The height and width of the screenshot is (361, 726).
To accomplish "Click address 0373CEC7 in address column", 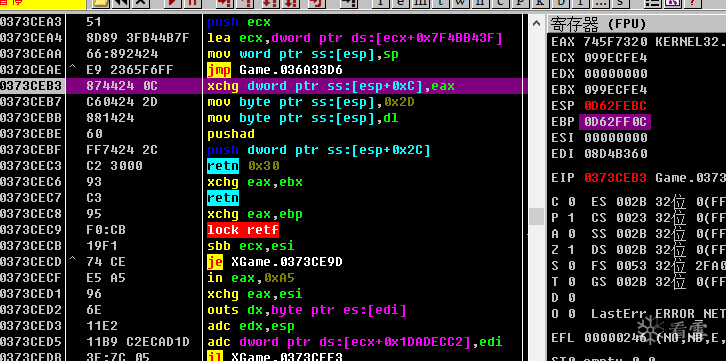I will click(x=31, y=198).
